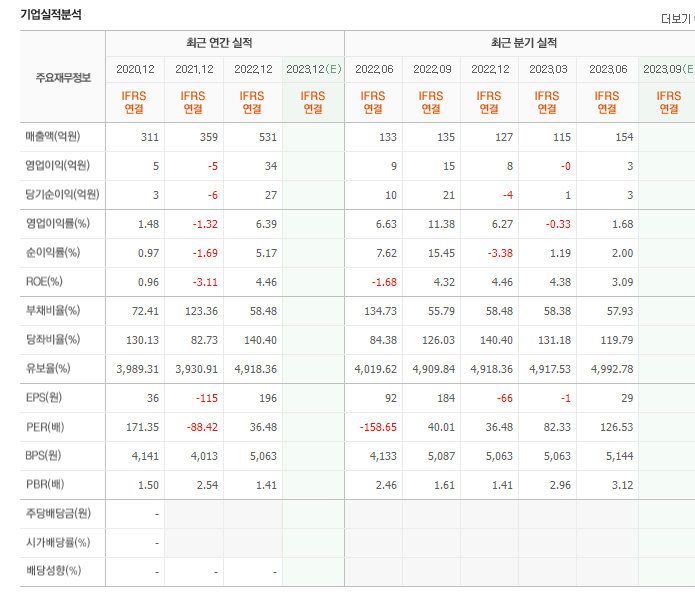This screenshot has width=695, height=595.
Task: Select the PER value 171.35
Action: click(142, 427)
